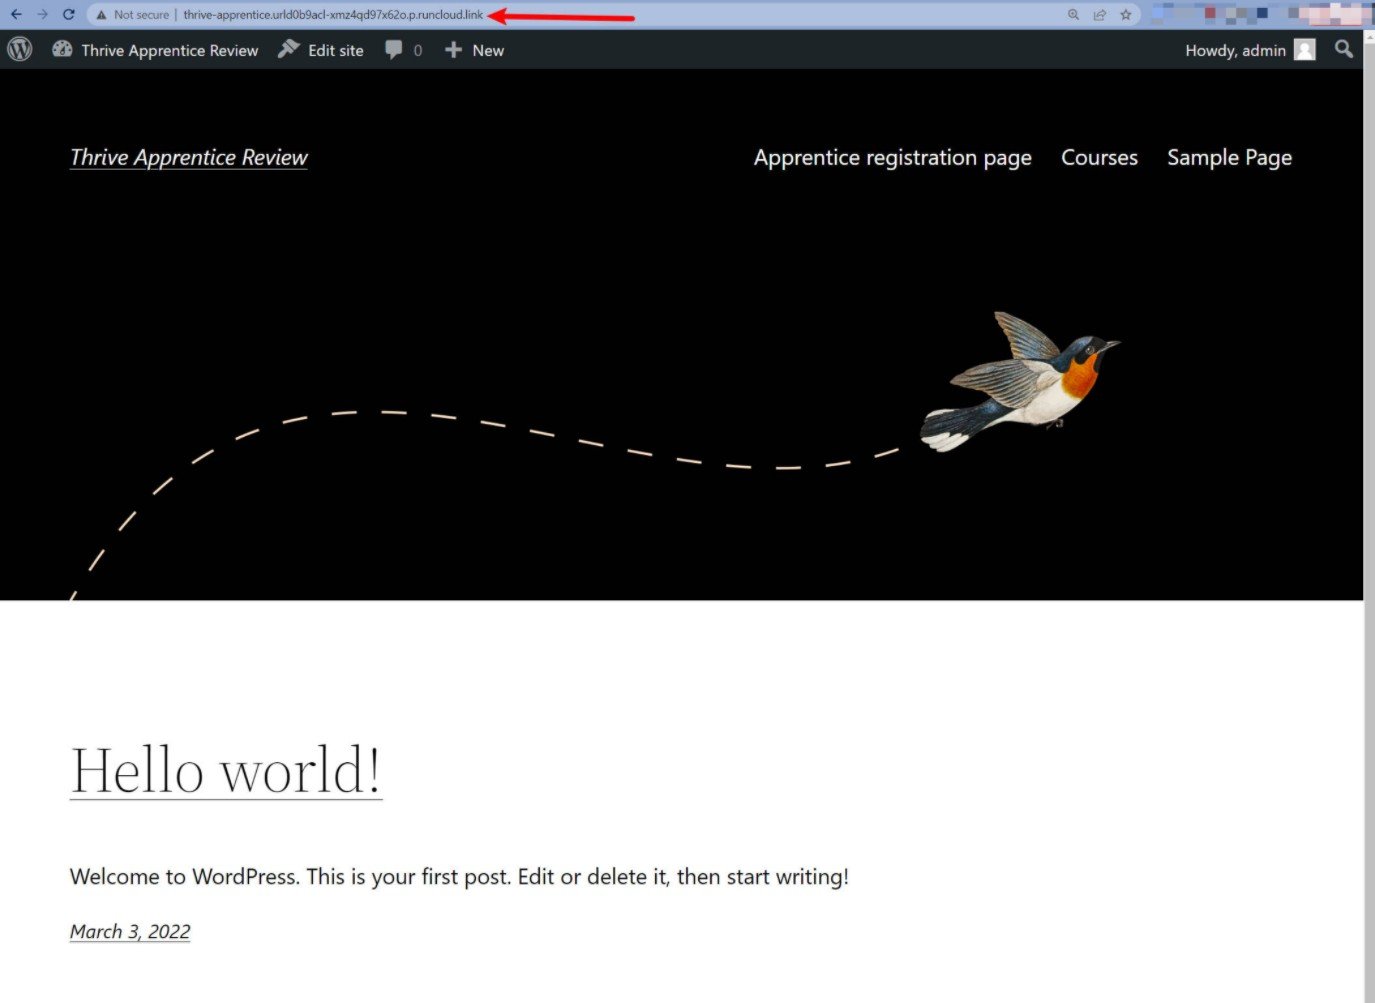The width and height of the screenshot is (1375, 1003).
Task: Click the Thrive Apprentice Review site title
Action: click(189, 157)
